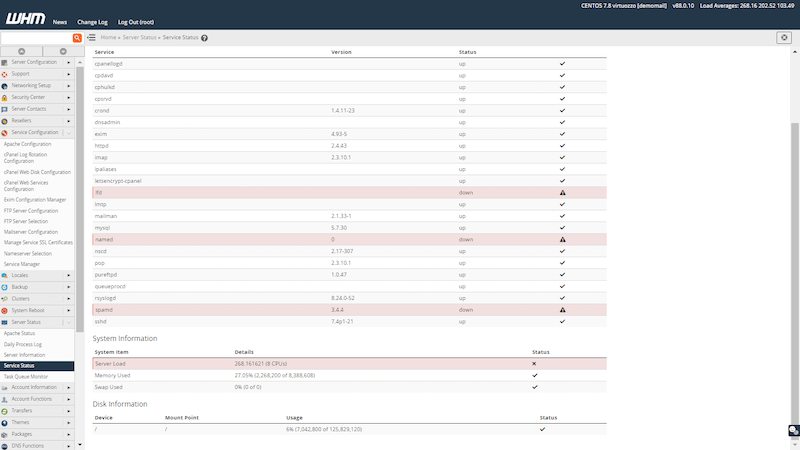Click the Backup icon

[5, 287]
